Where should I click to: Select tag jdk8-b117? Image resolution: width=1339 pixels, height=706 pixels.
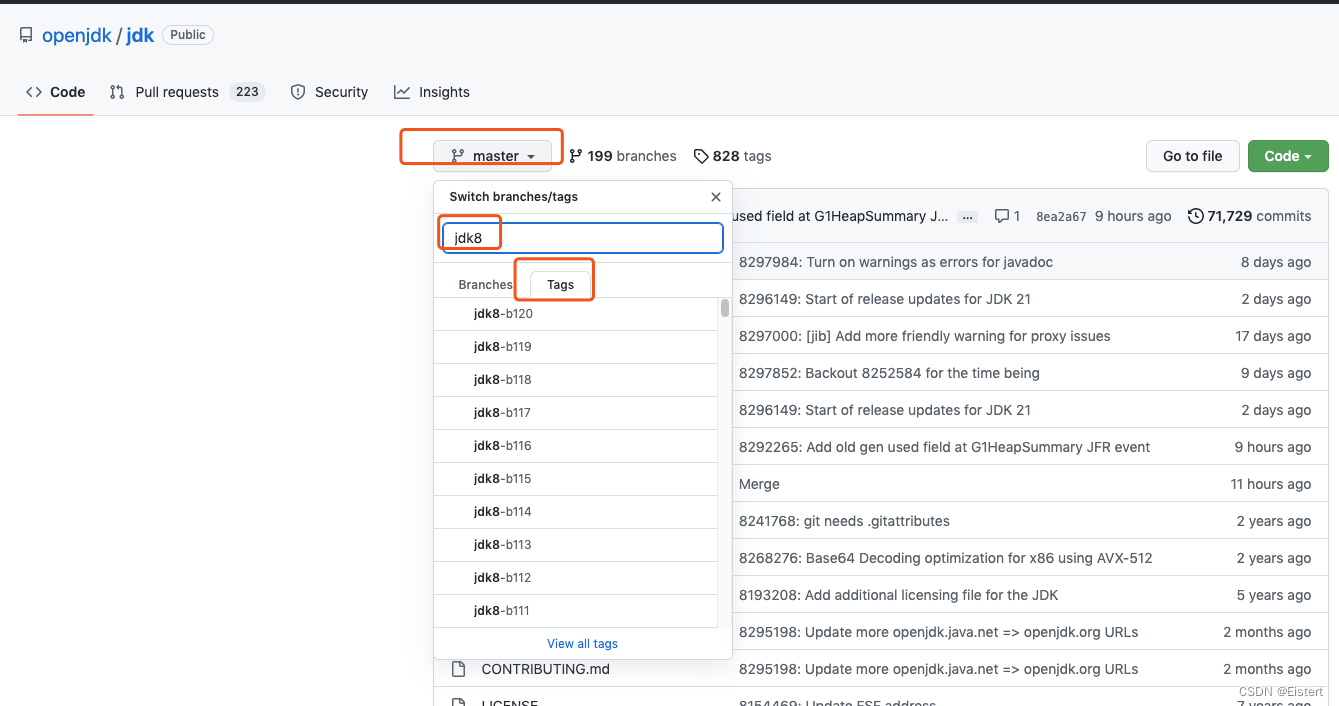[x=575, y=413]
